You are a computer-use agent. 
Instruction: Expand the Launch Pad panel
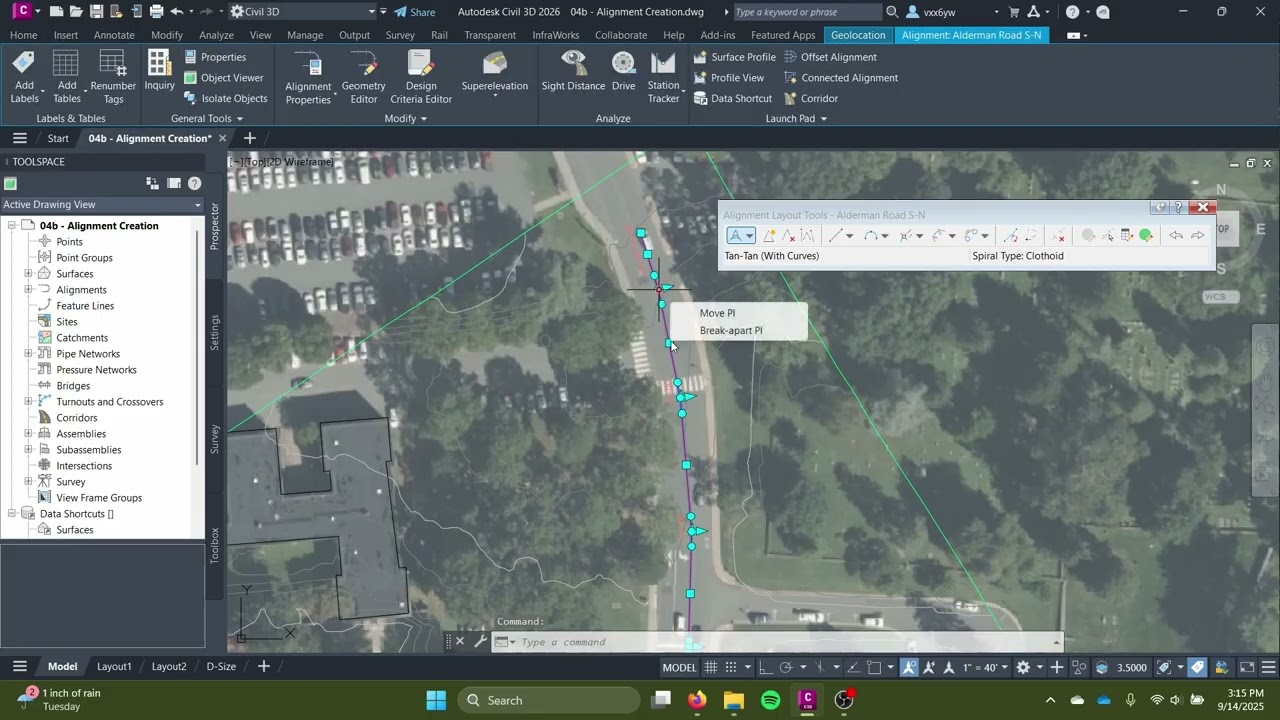(x=796, y=118)
